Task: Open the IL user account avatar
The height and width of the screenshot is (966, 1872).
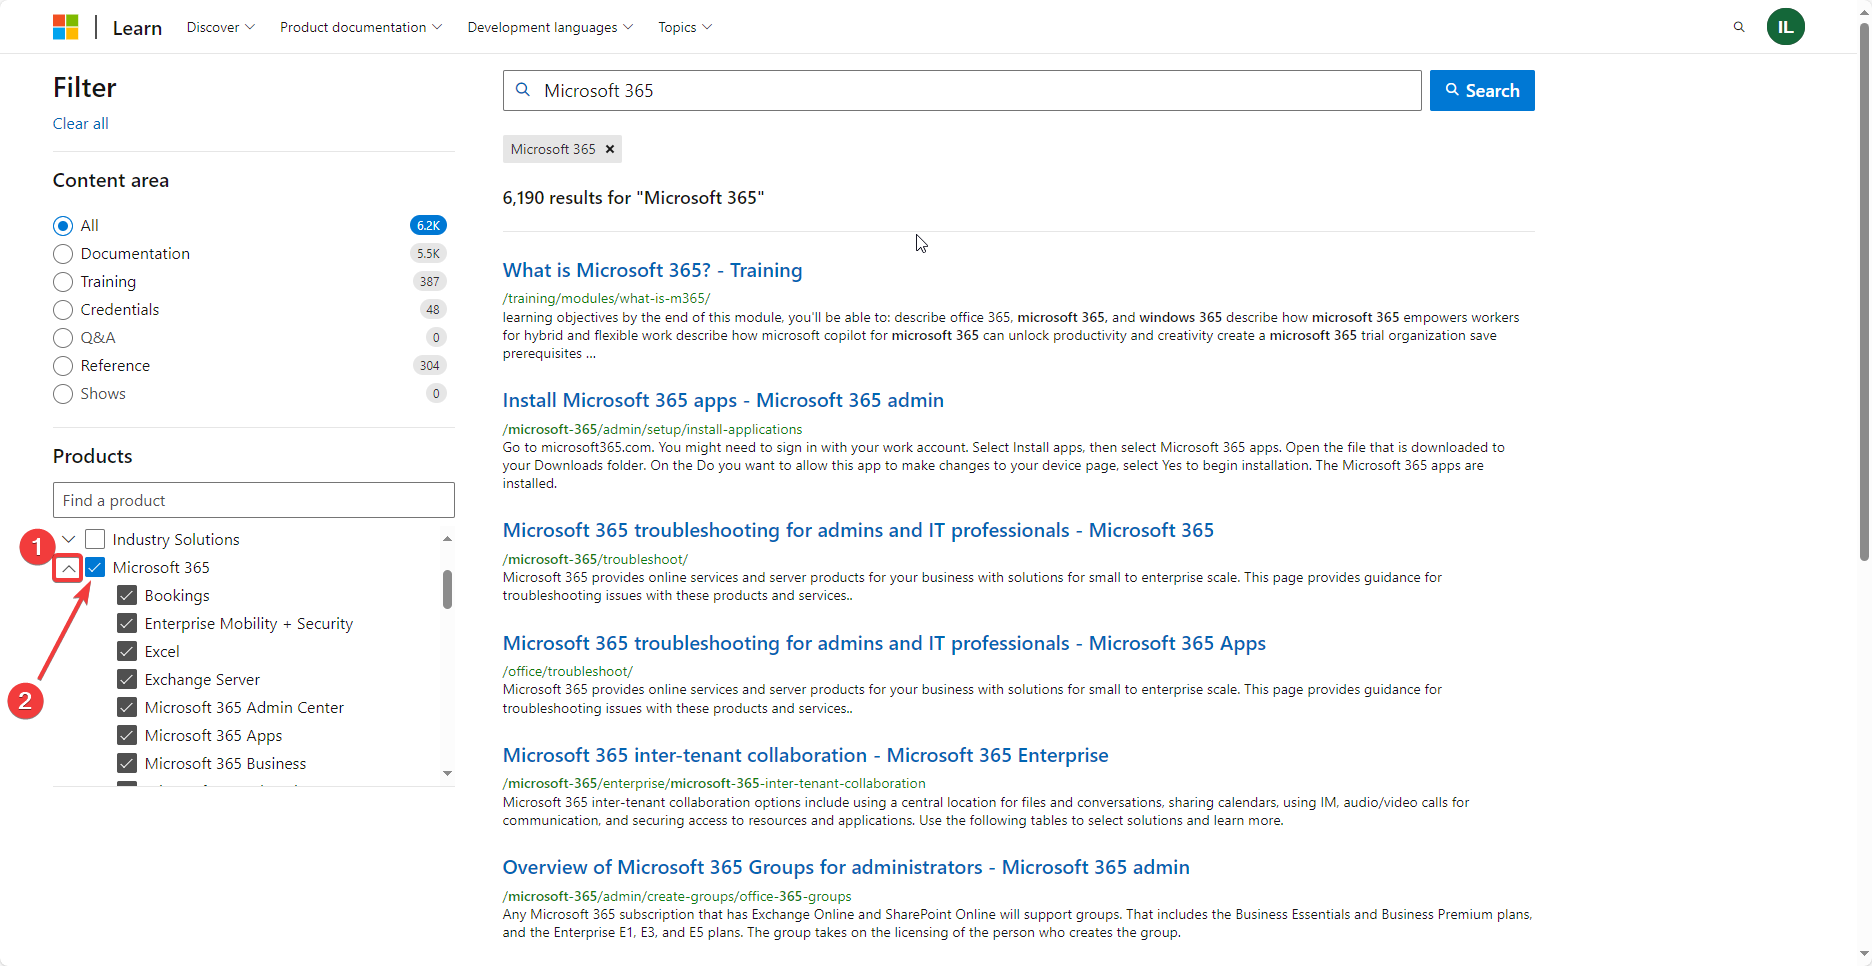Action: click(x=1786, y=27)
